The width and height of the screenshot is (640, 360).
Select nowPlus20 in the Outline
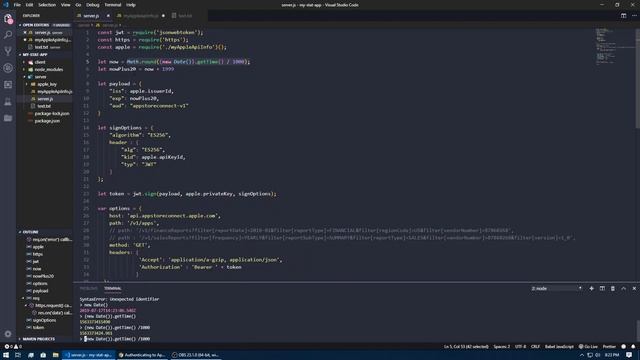click(x=43, y=276)
